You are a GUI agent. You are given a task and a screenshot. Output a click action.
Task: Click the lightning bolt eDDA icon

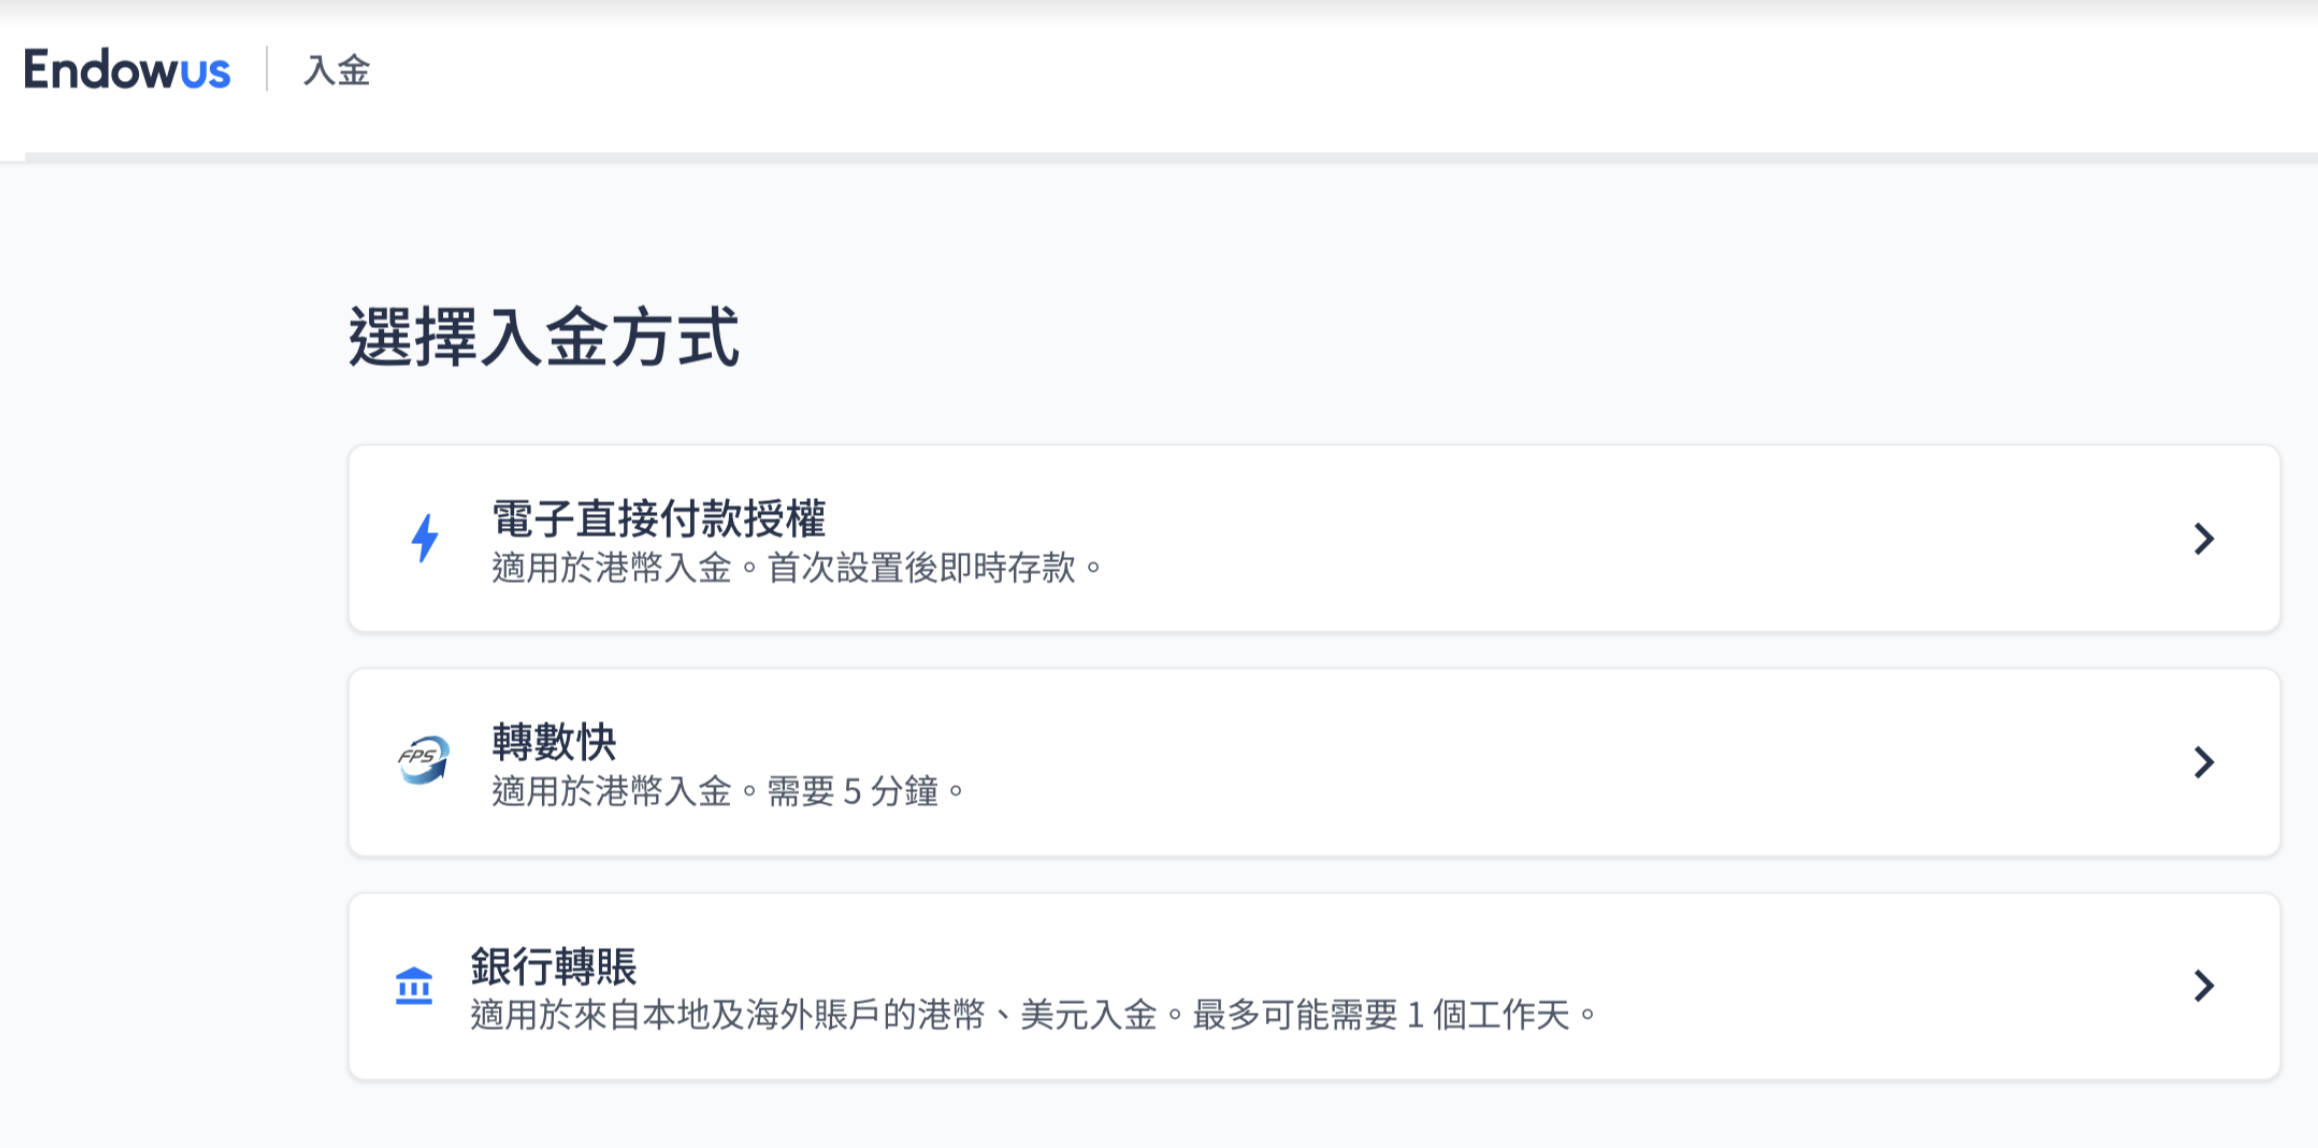point(425,538)
